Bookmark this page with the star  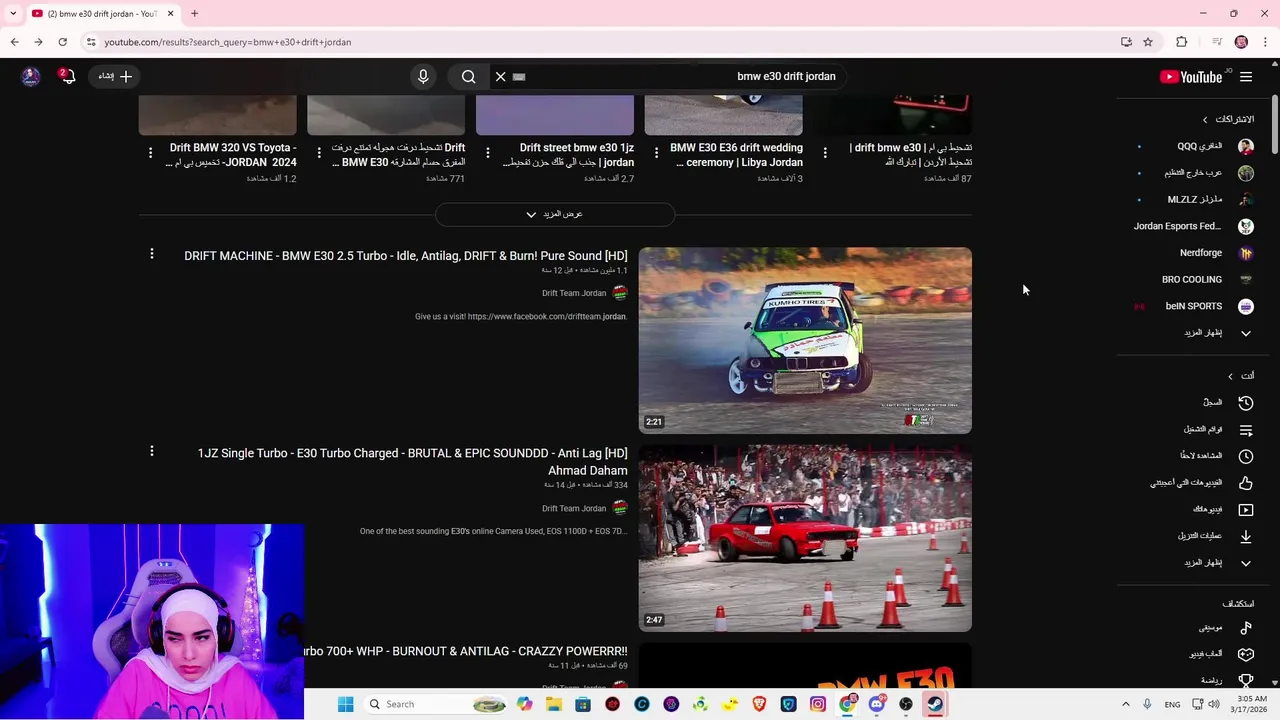[1148, 42]
